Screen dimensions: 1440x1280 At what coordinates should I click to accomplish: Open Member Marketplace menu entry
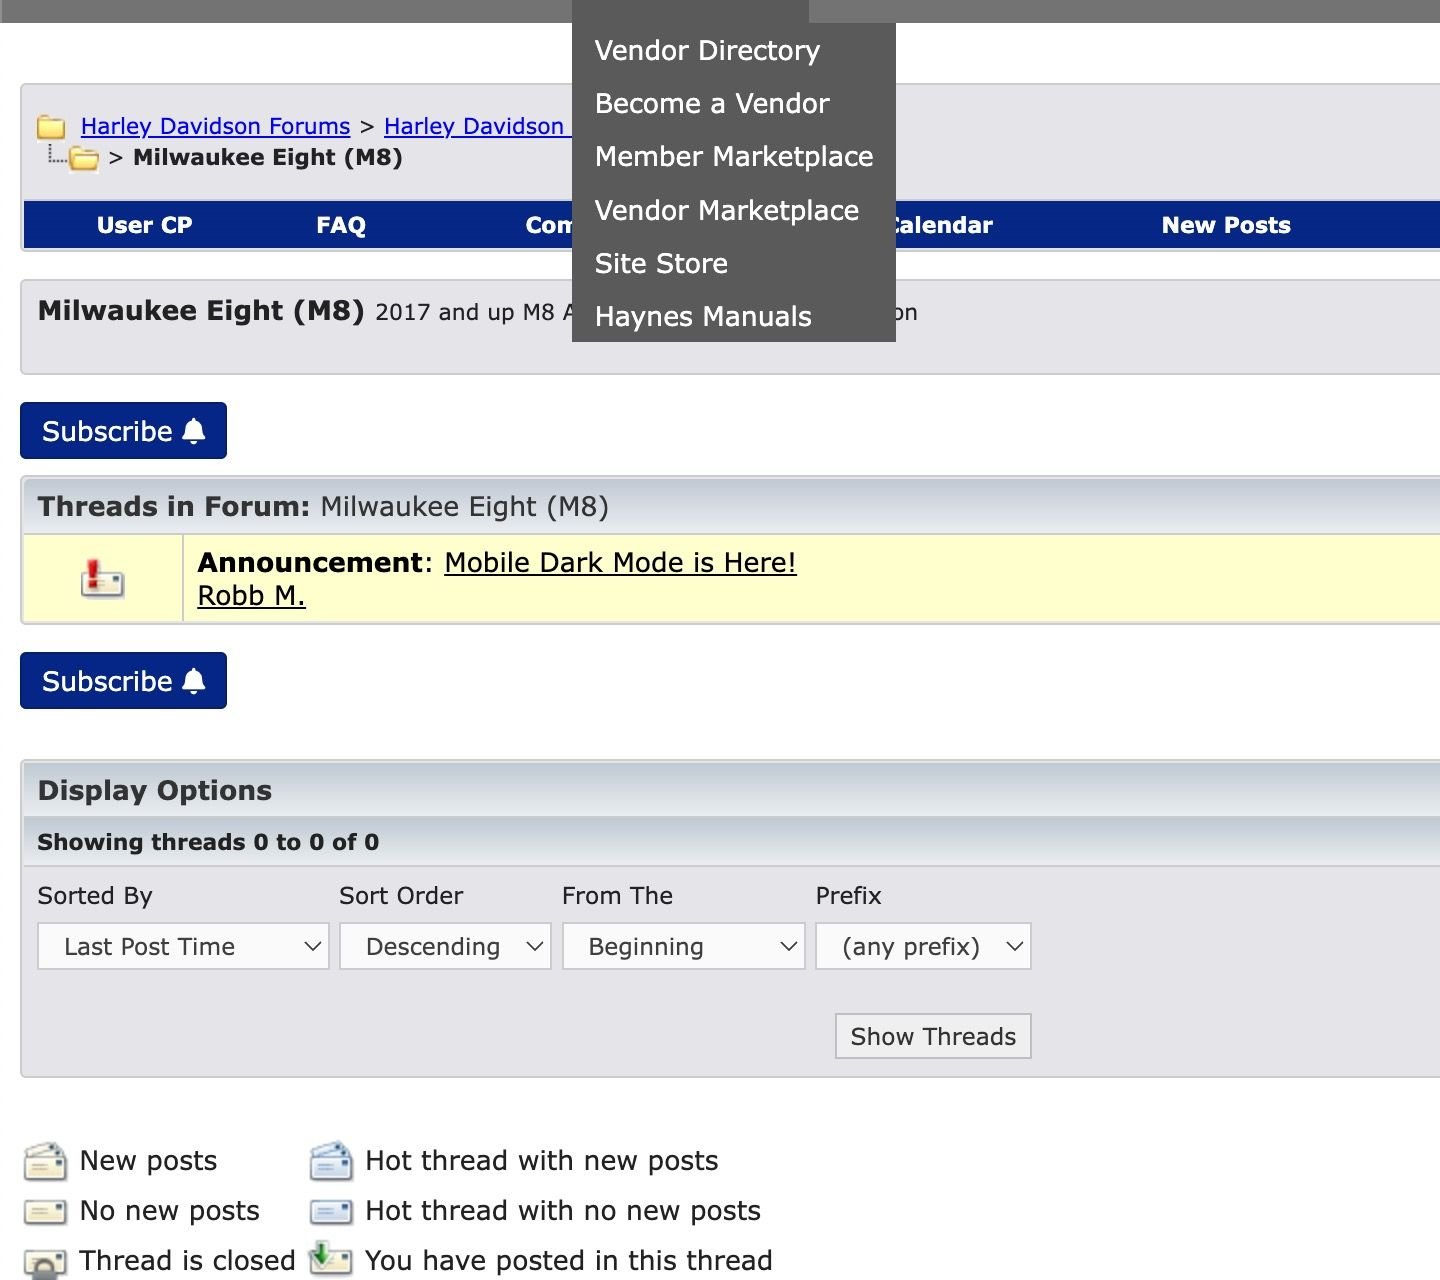[734, 157]
